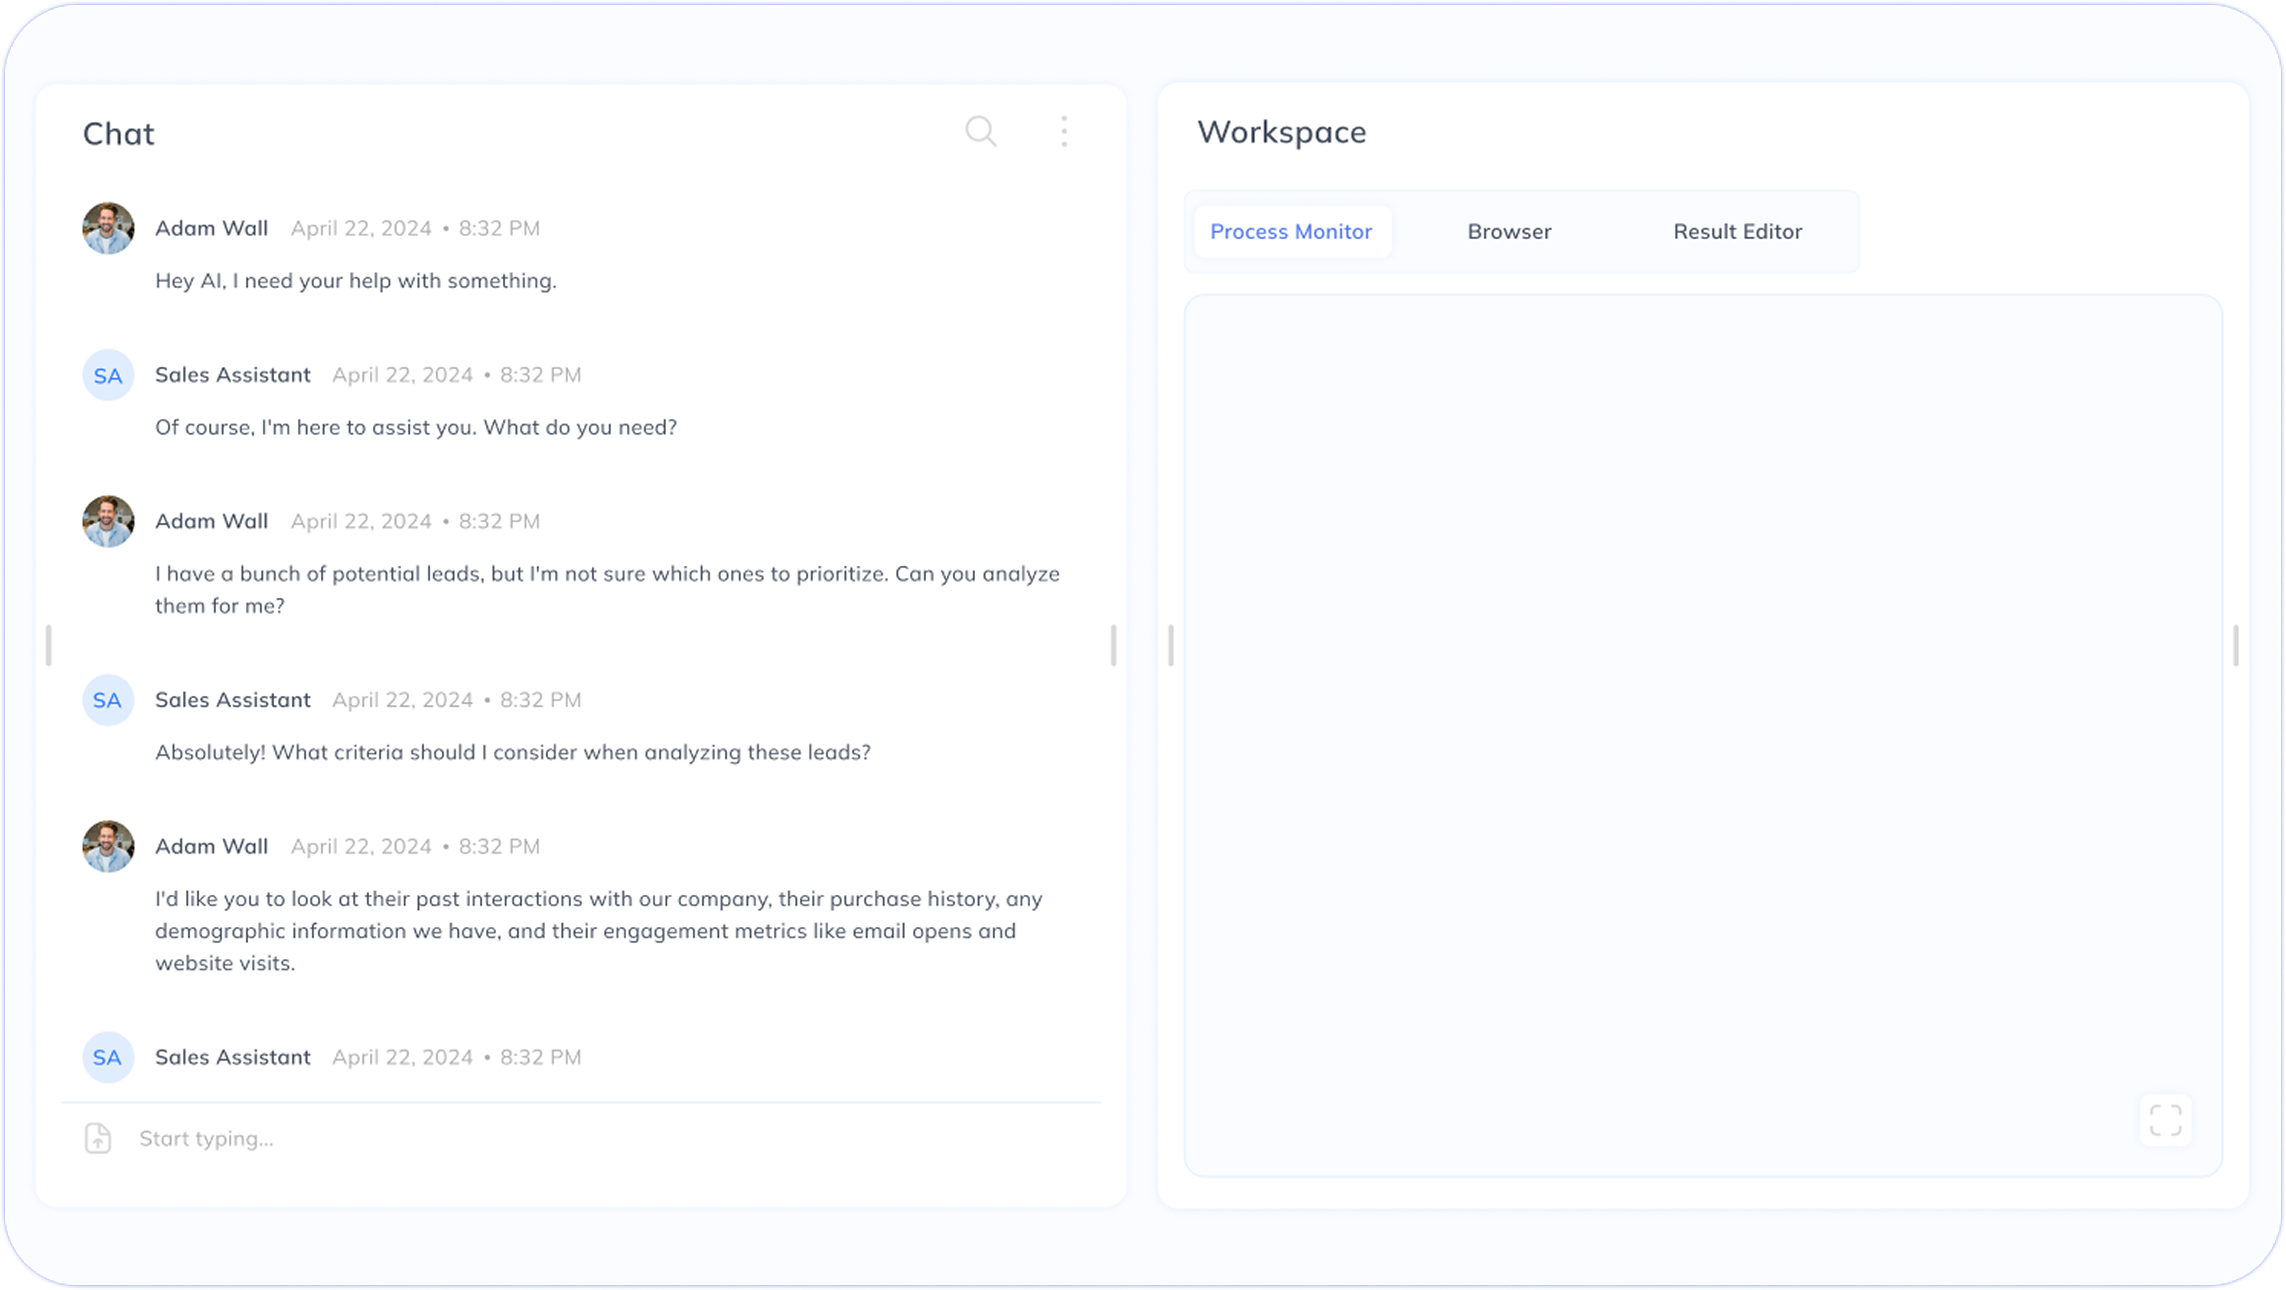Click the name Adam Wall on the "Hey AI" message
Image resolution: width=2286 pixels, height=1290 pixels.
pyautogui.click(x=211, y=228)
